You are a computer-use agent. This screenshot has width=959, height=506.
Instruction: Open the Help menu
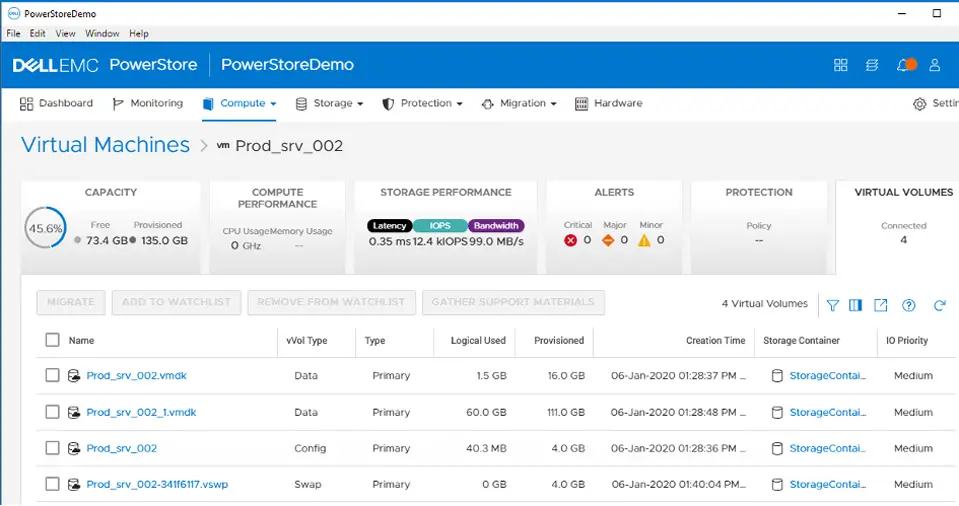point(139,34)
